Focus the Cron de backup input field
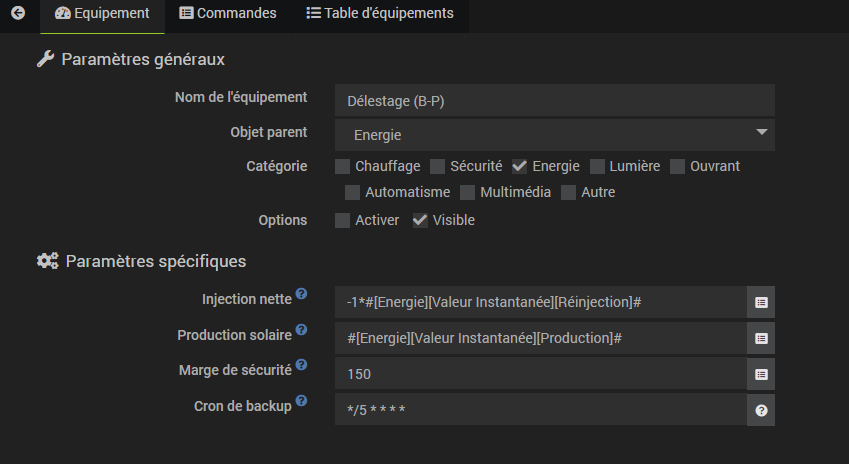Screen dimensions: 849x464 (x=541, y=410)
